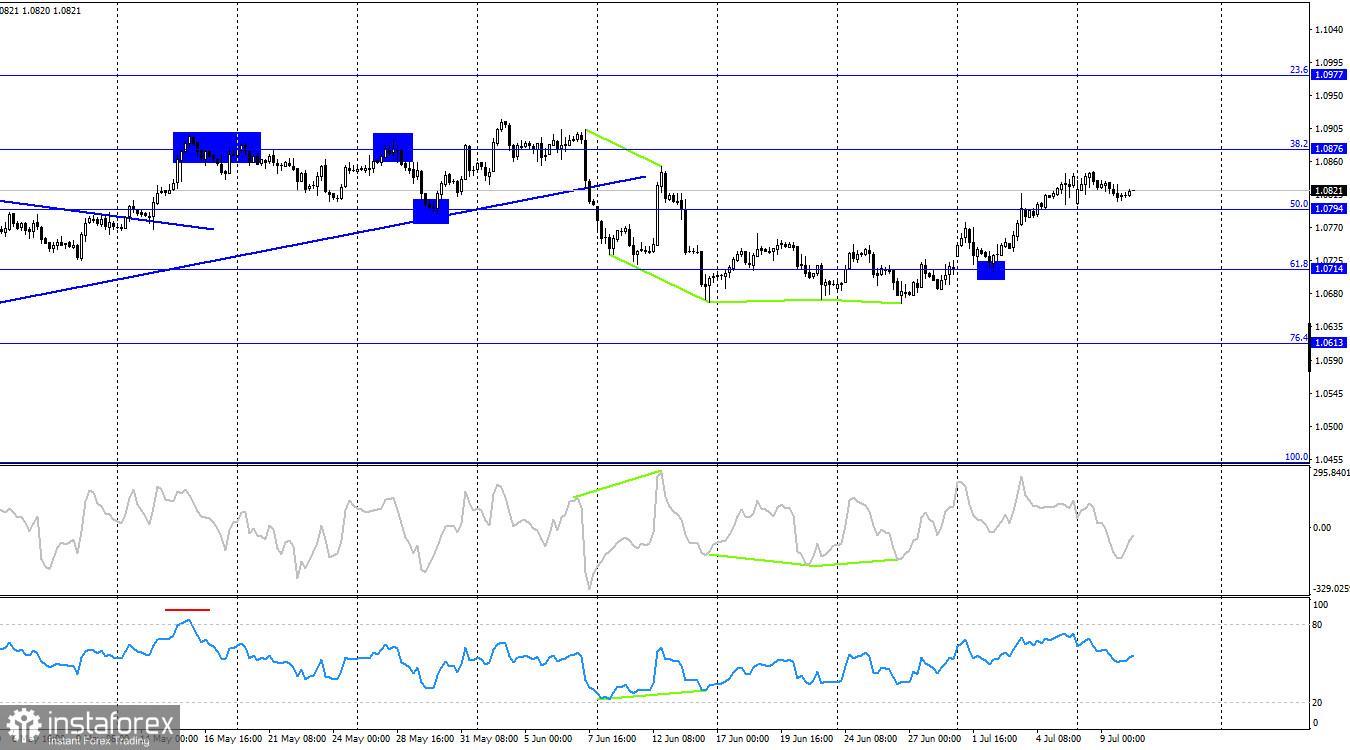This screenshot has width=1350, height=750.
Task: Click the 1.0500 price scale value
Action: coord(1330,426)
